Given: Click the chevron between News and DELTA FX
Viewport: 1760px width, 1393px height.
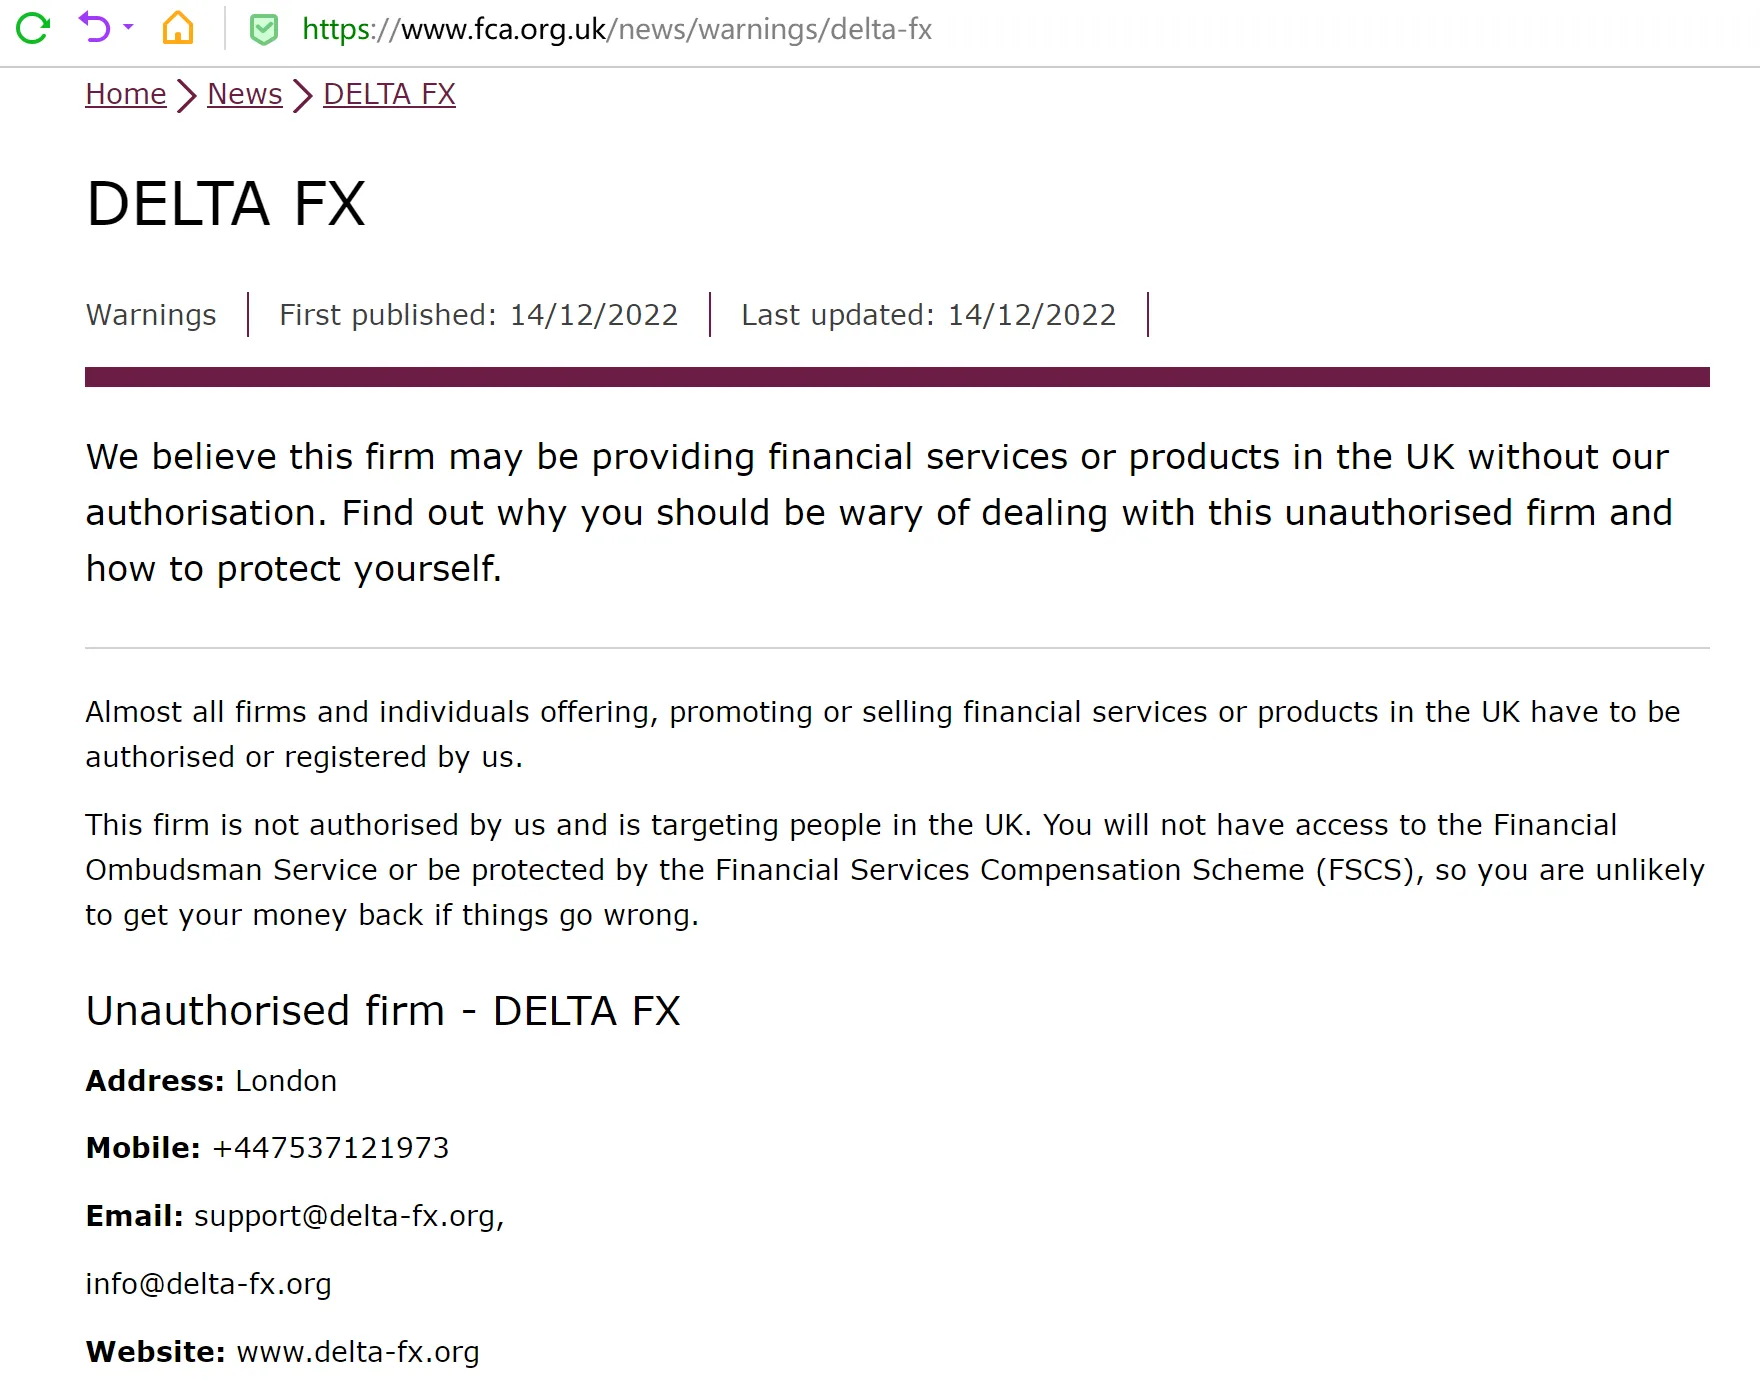Looking at the screenshot, I should click(x=303, y=96).
